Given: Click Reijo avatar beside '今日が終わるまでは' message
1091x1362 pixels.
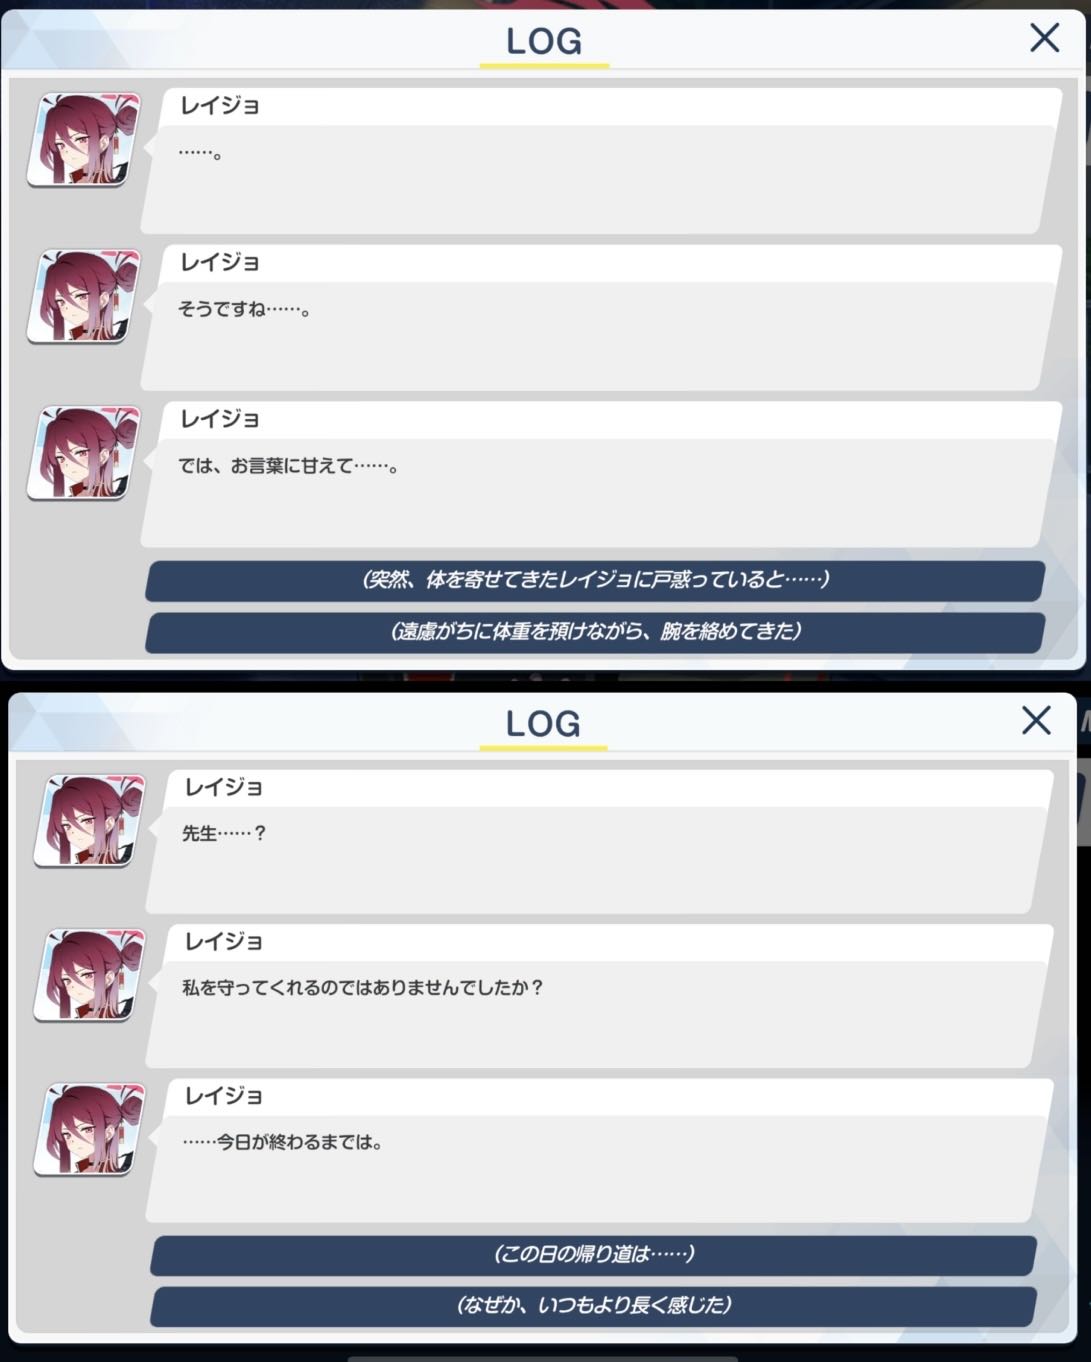Looking at the screenshot, I should coord(90,1129).
